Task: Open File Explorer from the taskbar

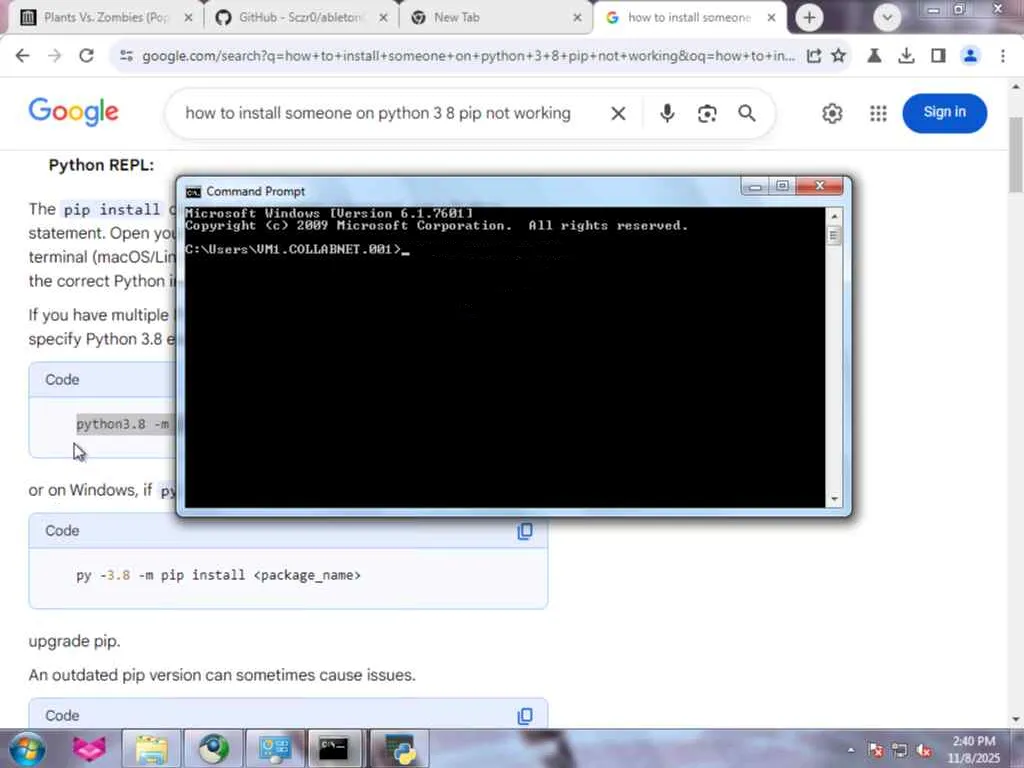Action: click(x=152, y=748)
